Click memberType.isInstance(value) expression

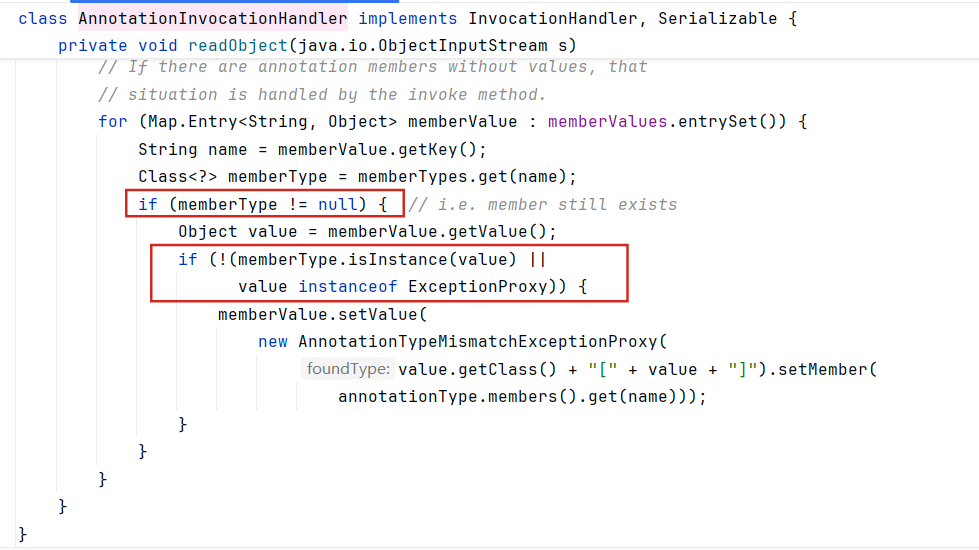click(x=378, y=259)
